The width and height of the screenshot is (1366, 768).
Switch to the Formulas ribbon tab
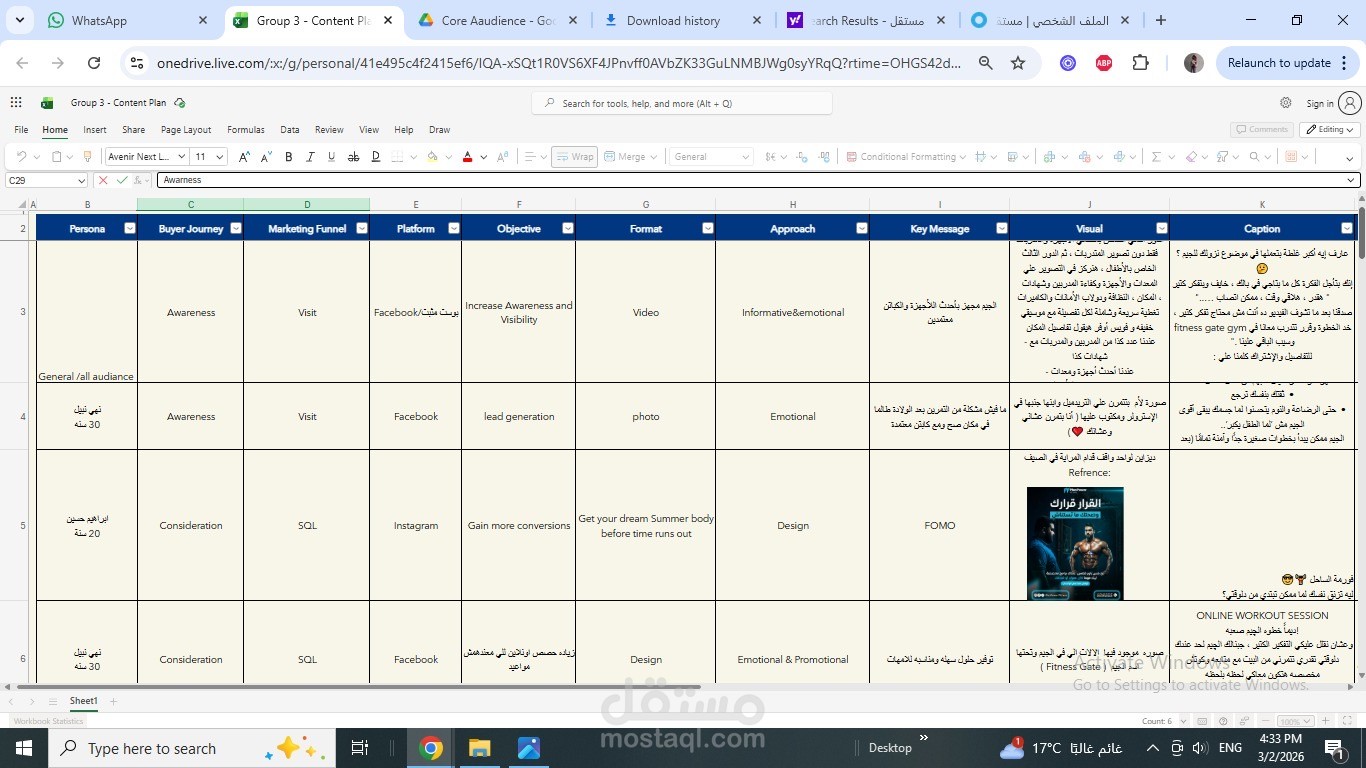246,130
